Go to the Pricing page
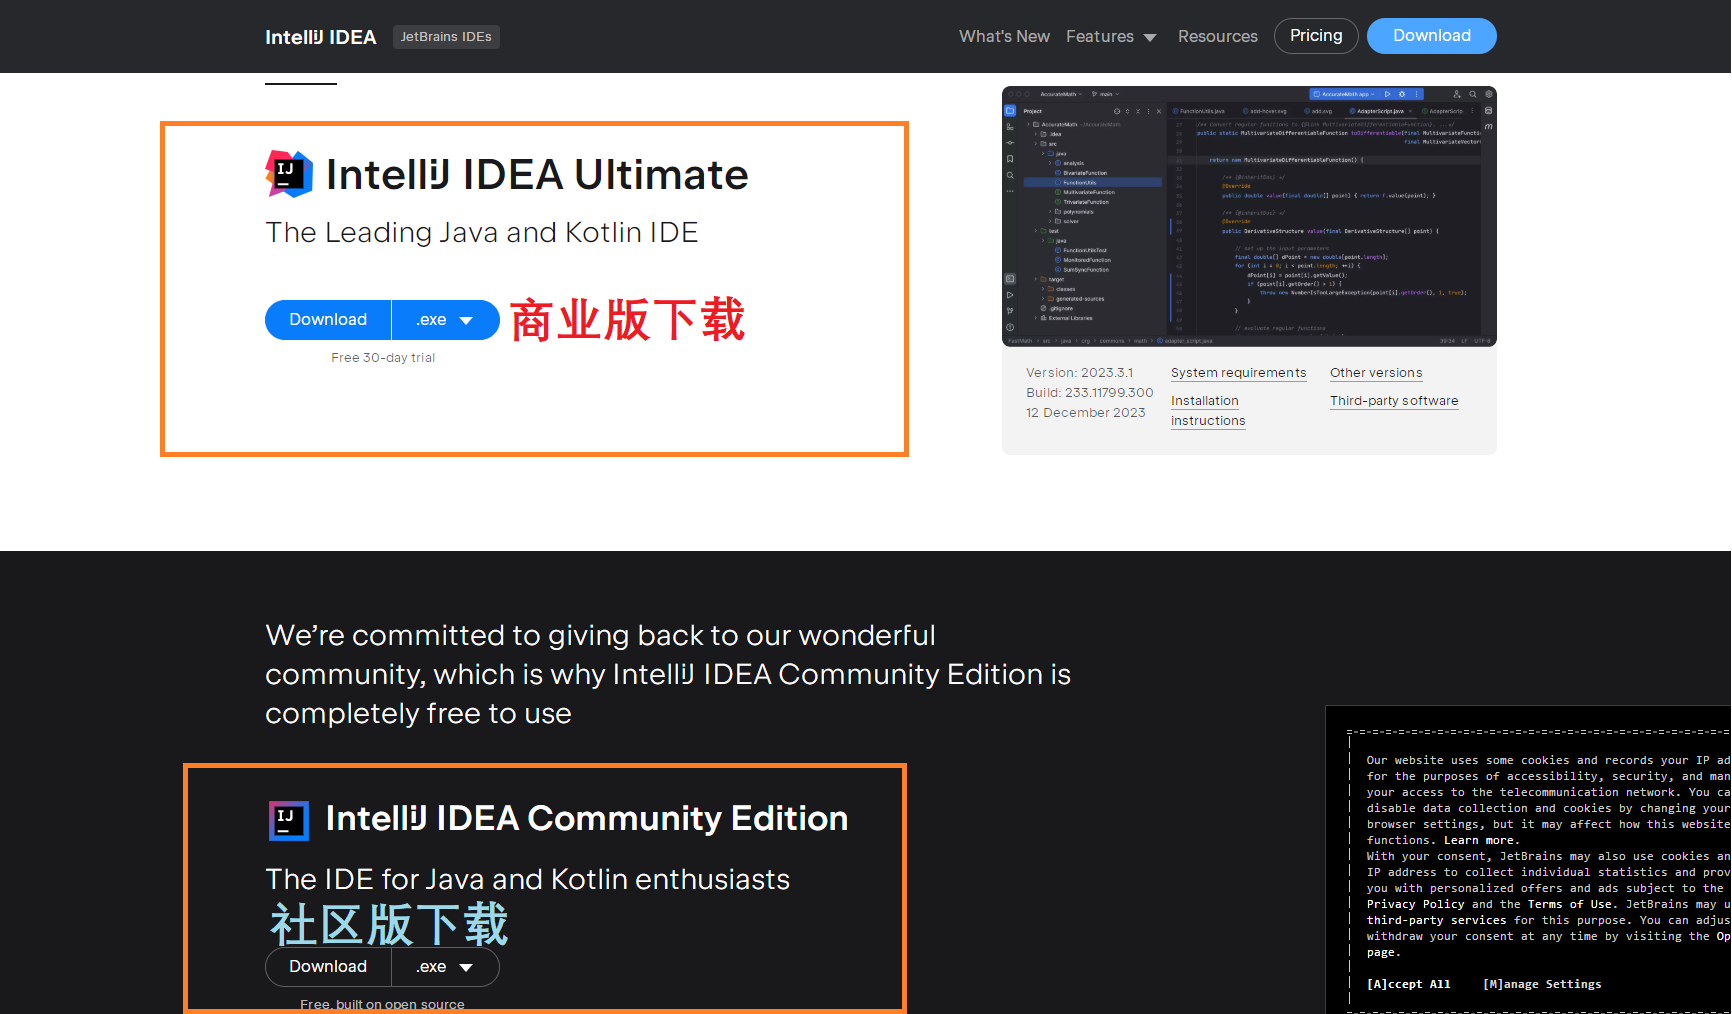This screenshot has width=1732, height=1014. 1316,36
